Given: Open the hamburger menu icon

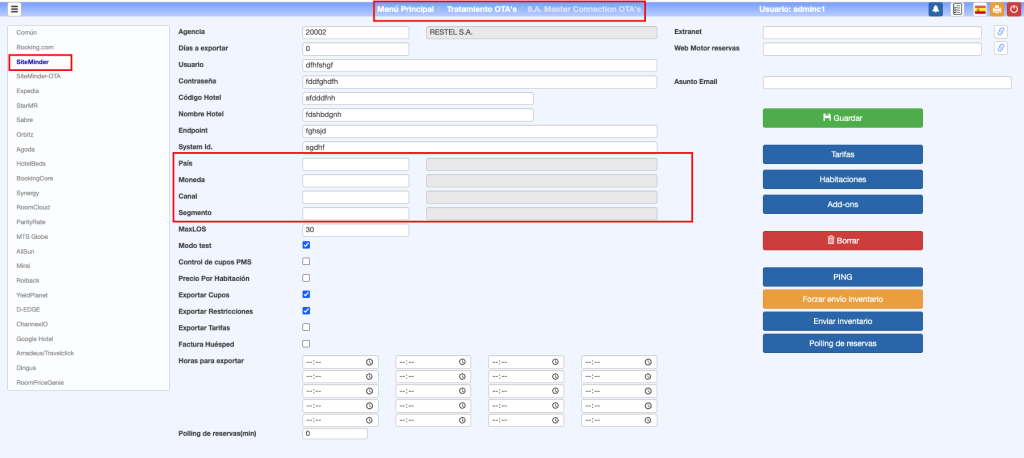Looking at the screenshot, I should 14,9.
